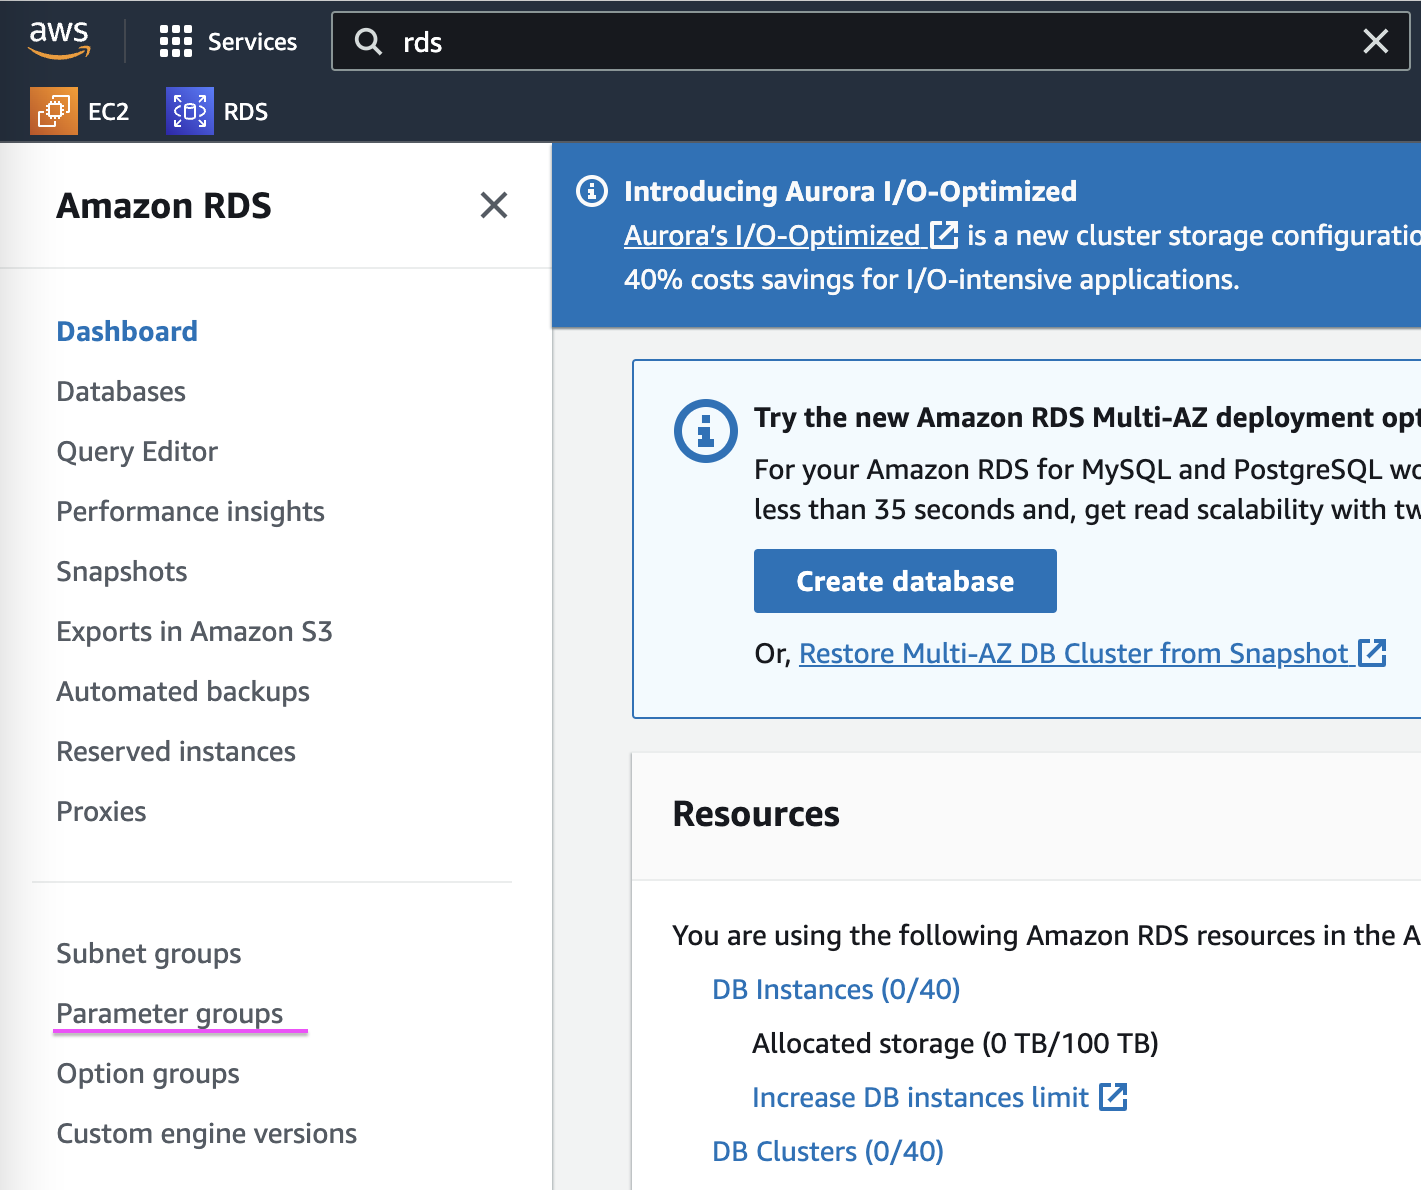Select Dashboard in the sidebar
Image resolution: width=1421 pixels, height=1190 pixels.
[127, 331]
